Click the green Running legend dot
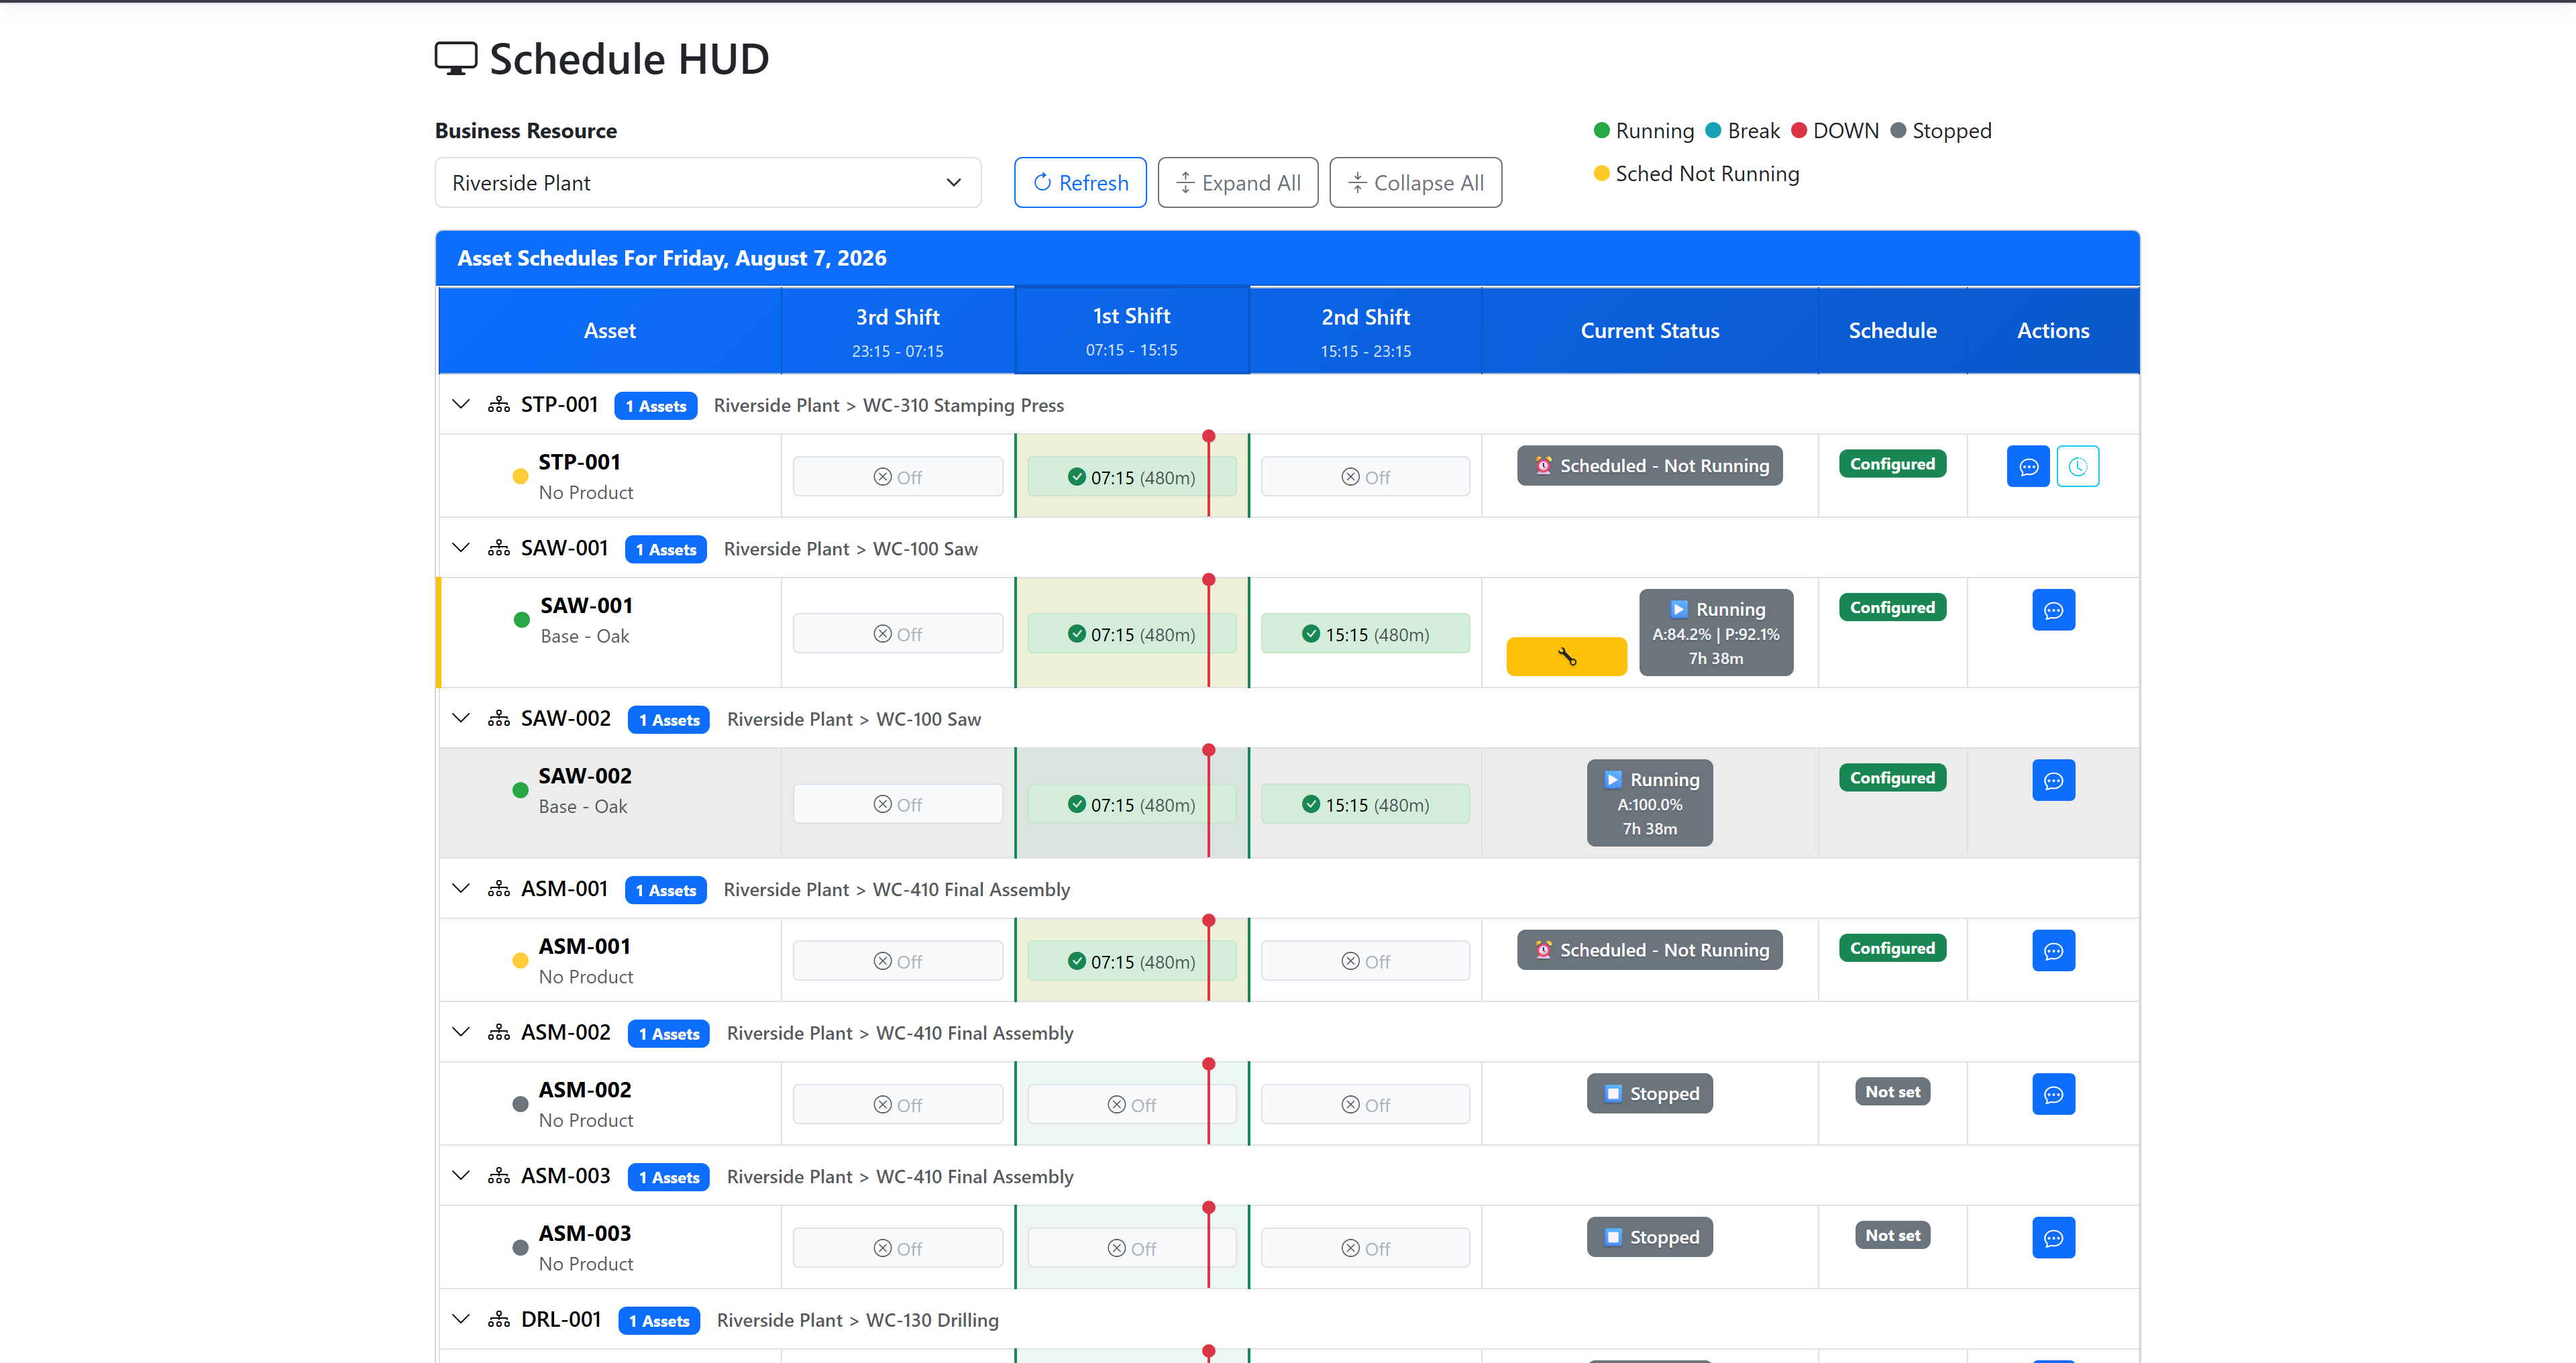This screenshot has height=1363, width=2576. coord(1601,131)
